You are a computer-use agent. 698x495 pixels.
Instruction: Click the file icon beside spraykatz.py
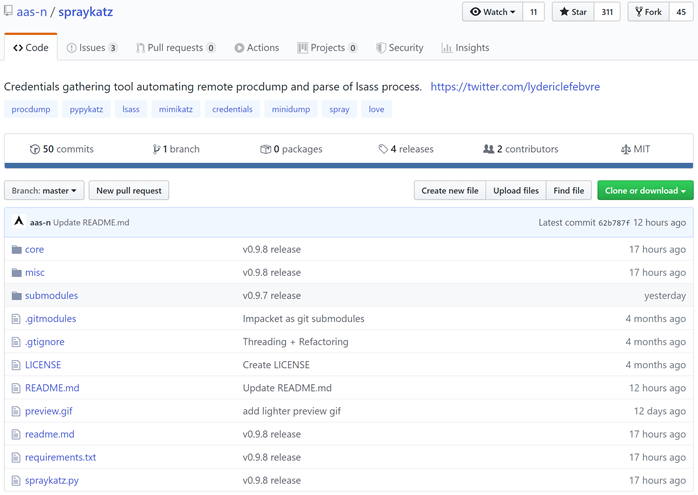(16, 481)
